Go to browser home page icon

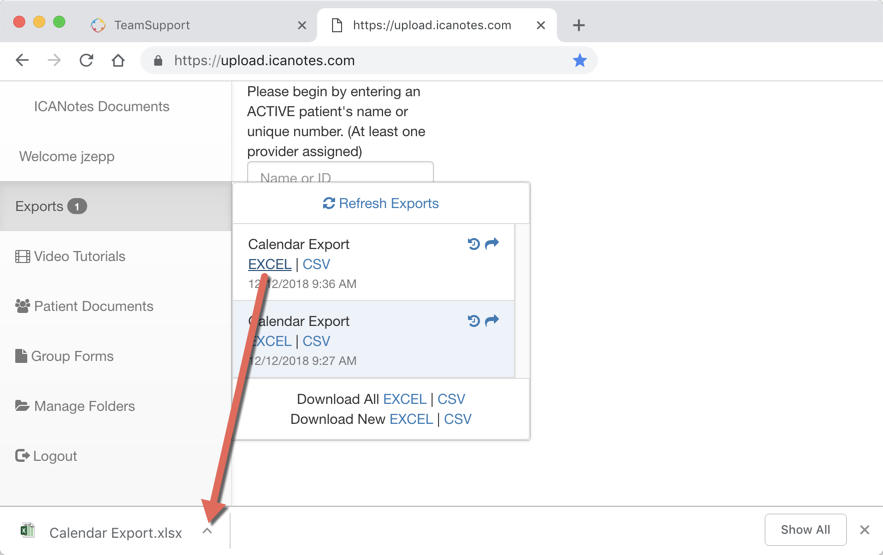coord(118,60)
